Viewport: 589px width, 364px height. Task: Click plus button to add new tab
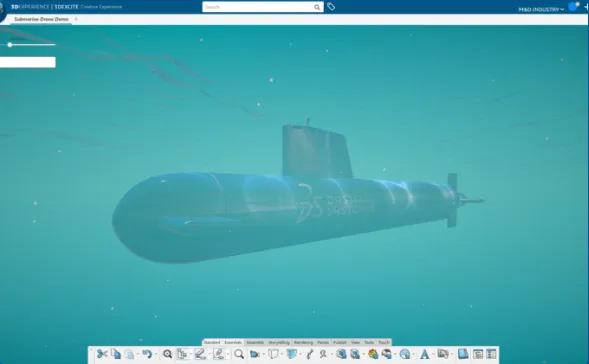[x=76, y=19]
